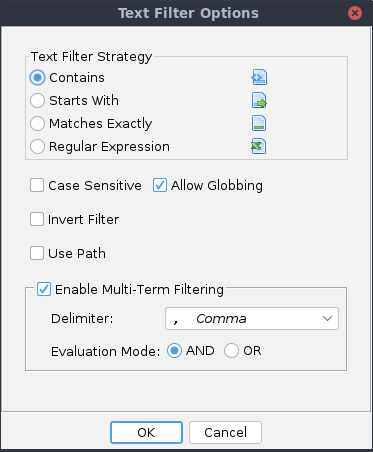Open the Delimiter Comma dropdown
This screenshot has width=373, height=452.
pyautogui.click(x=252, y=319)
